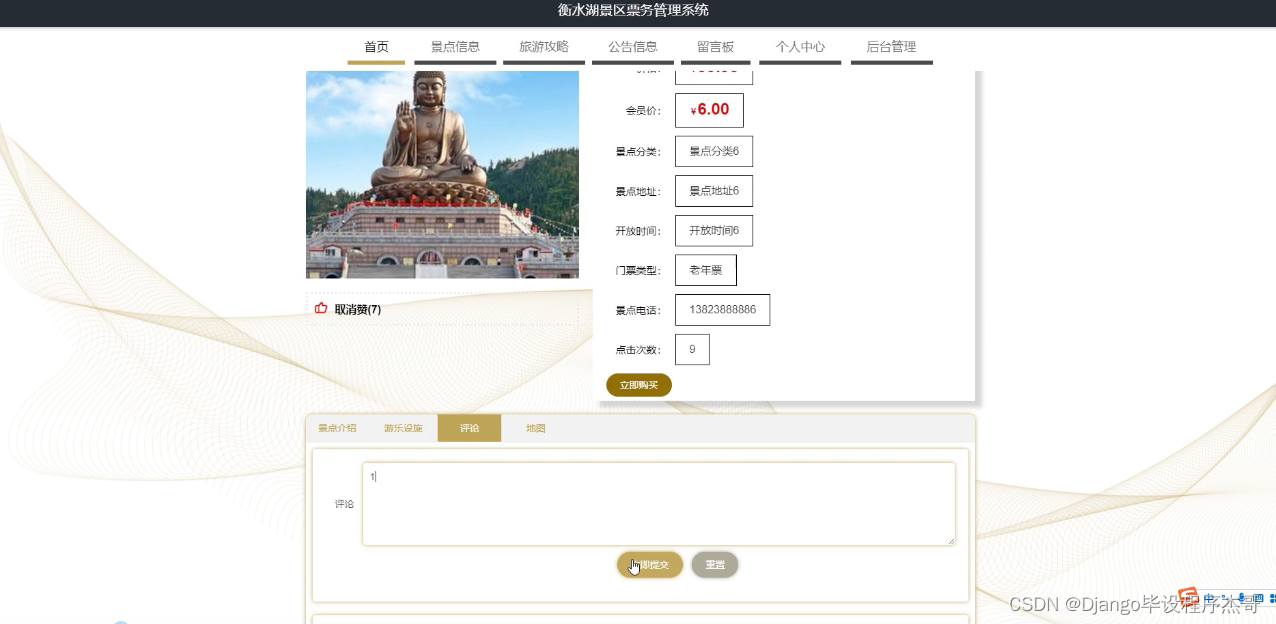Click the CSDN logo icon in the watermark
This screenshot has width=1276, height=624.
click(1189, 597)
